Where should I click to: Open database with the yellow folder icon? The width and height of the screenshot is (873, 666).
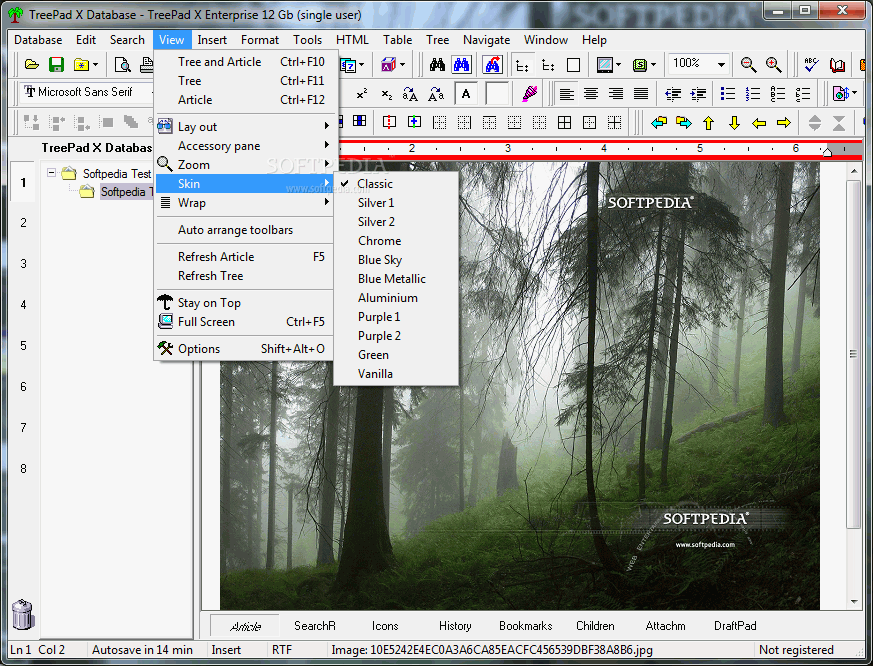(x=32, y=65)
